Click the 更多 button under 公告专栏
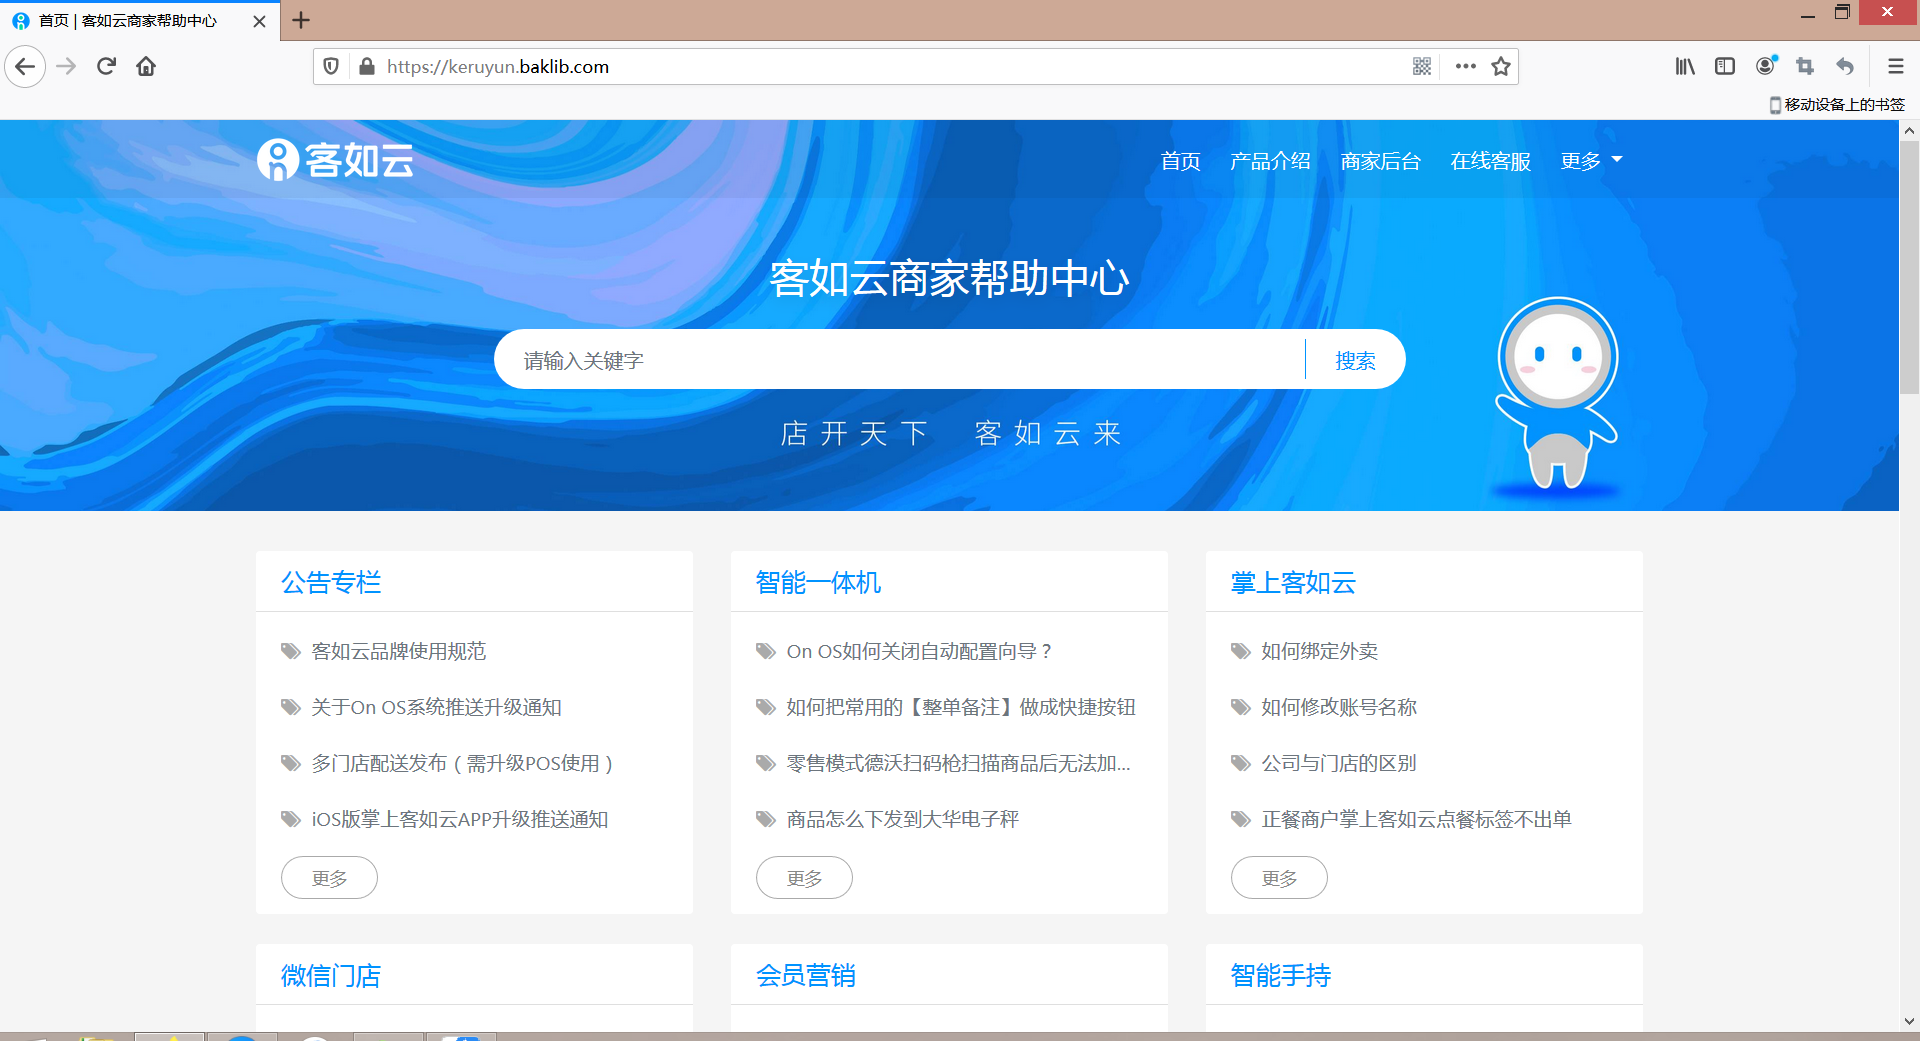1920x1041 pixels. tap(329, 878)
